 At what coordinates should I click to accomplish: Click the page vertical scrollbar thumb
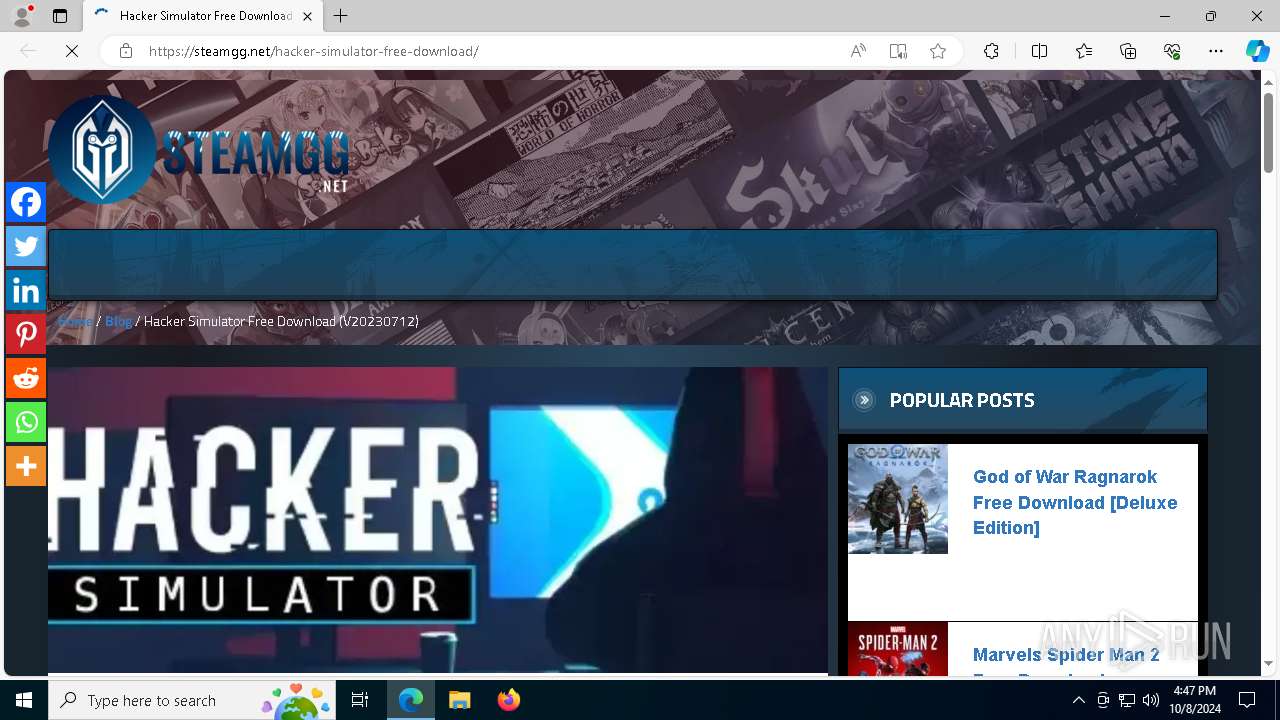click(x=1268, y=132)
